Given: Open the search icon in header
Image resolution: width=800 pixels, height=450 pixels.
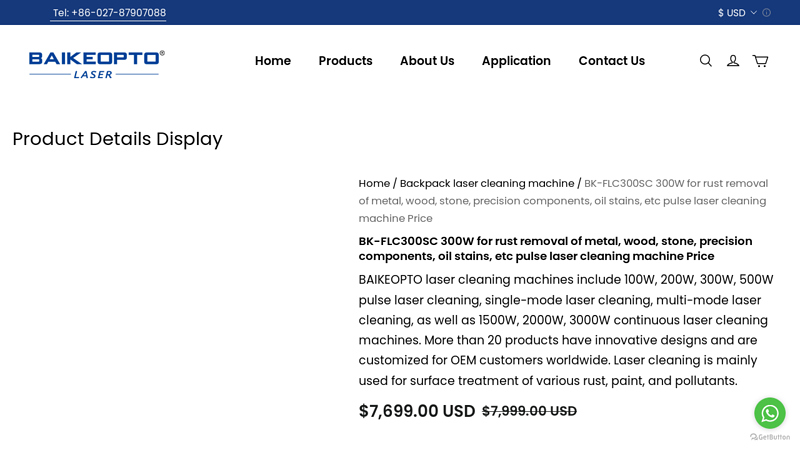Looking at the screenshot, I should (706, 61).
